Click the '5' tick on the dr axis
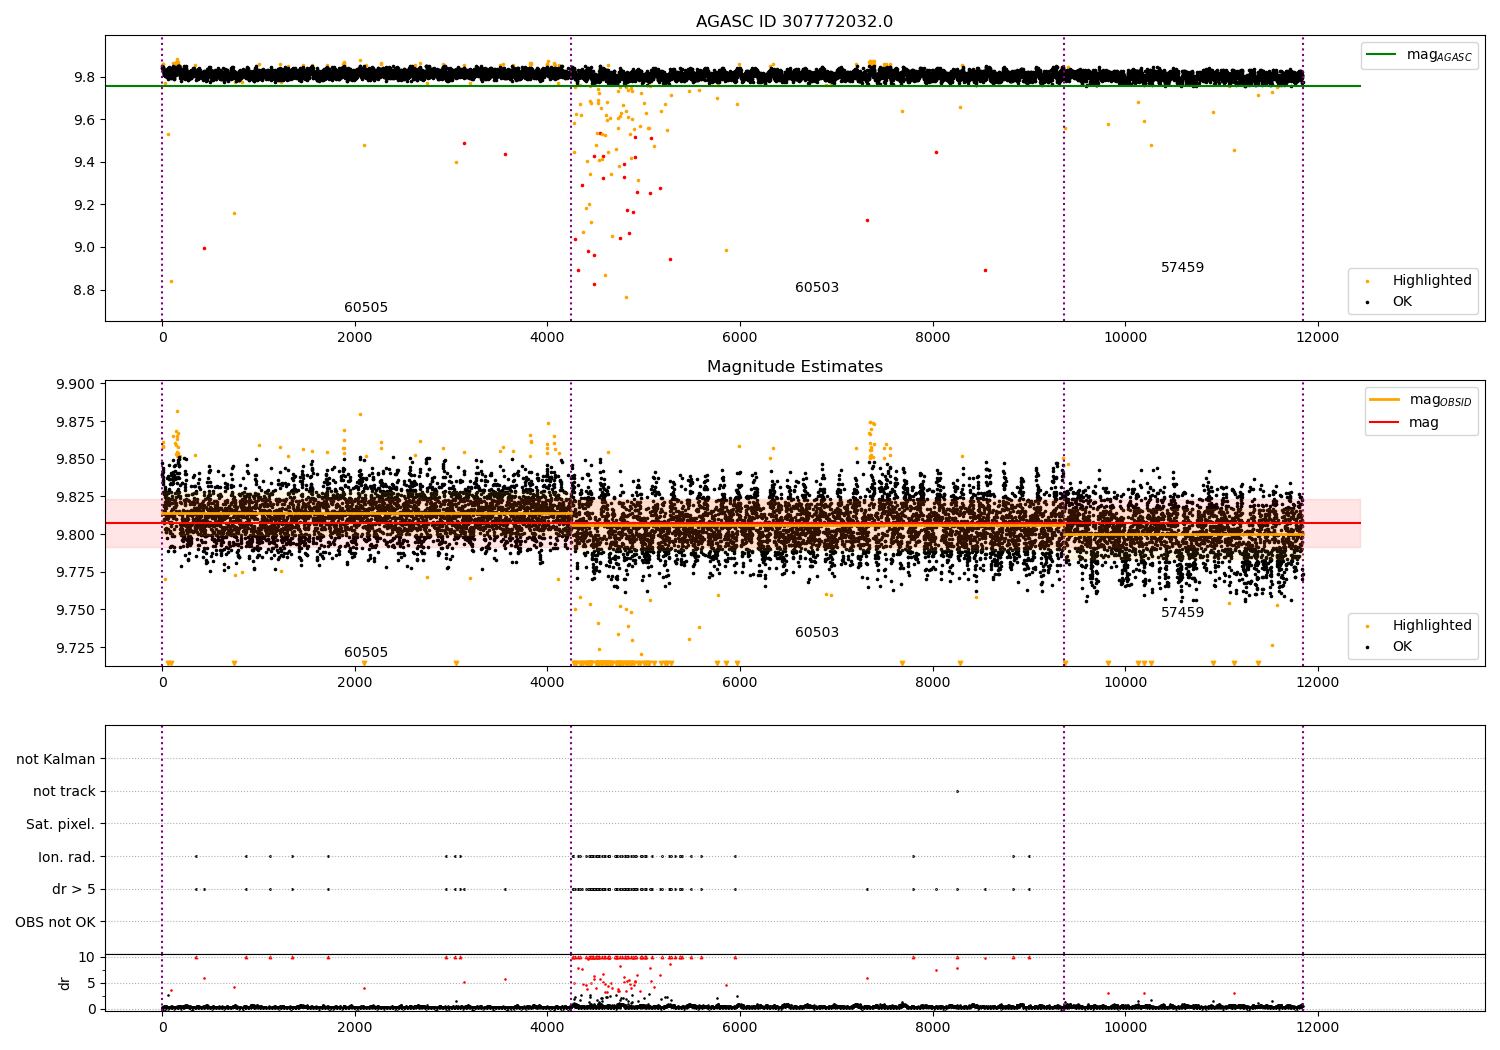 point(92,984)
